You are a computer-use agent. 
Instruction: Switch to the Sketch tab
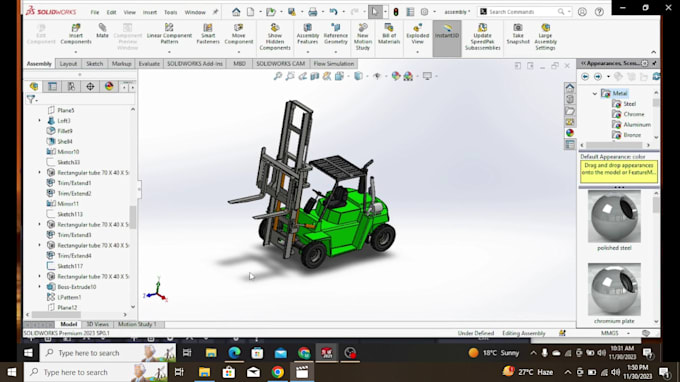point(94,64)
